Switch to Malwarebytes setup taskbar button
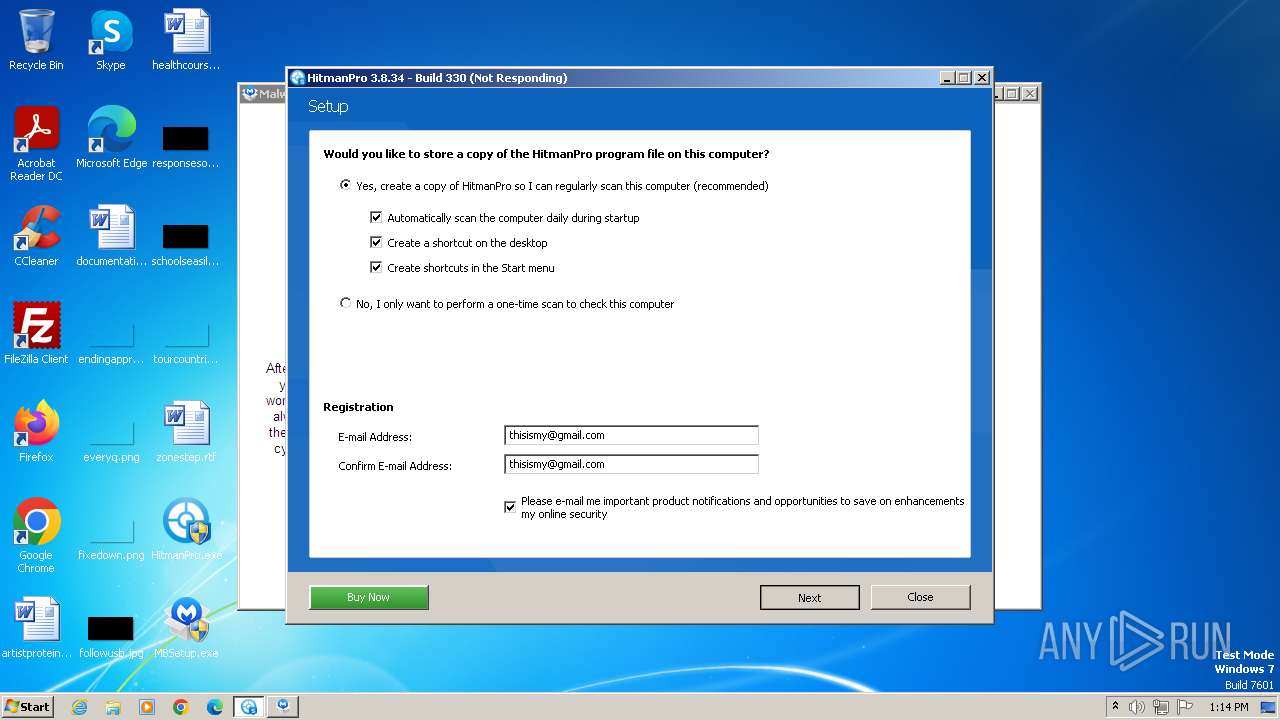This screenshot has width=1280, height=720. pyautogui.click(x=283, y=707)
